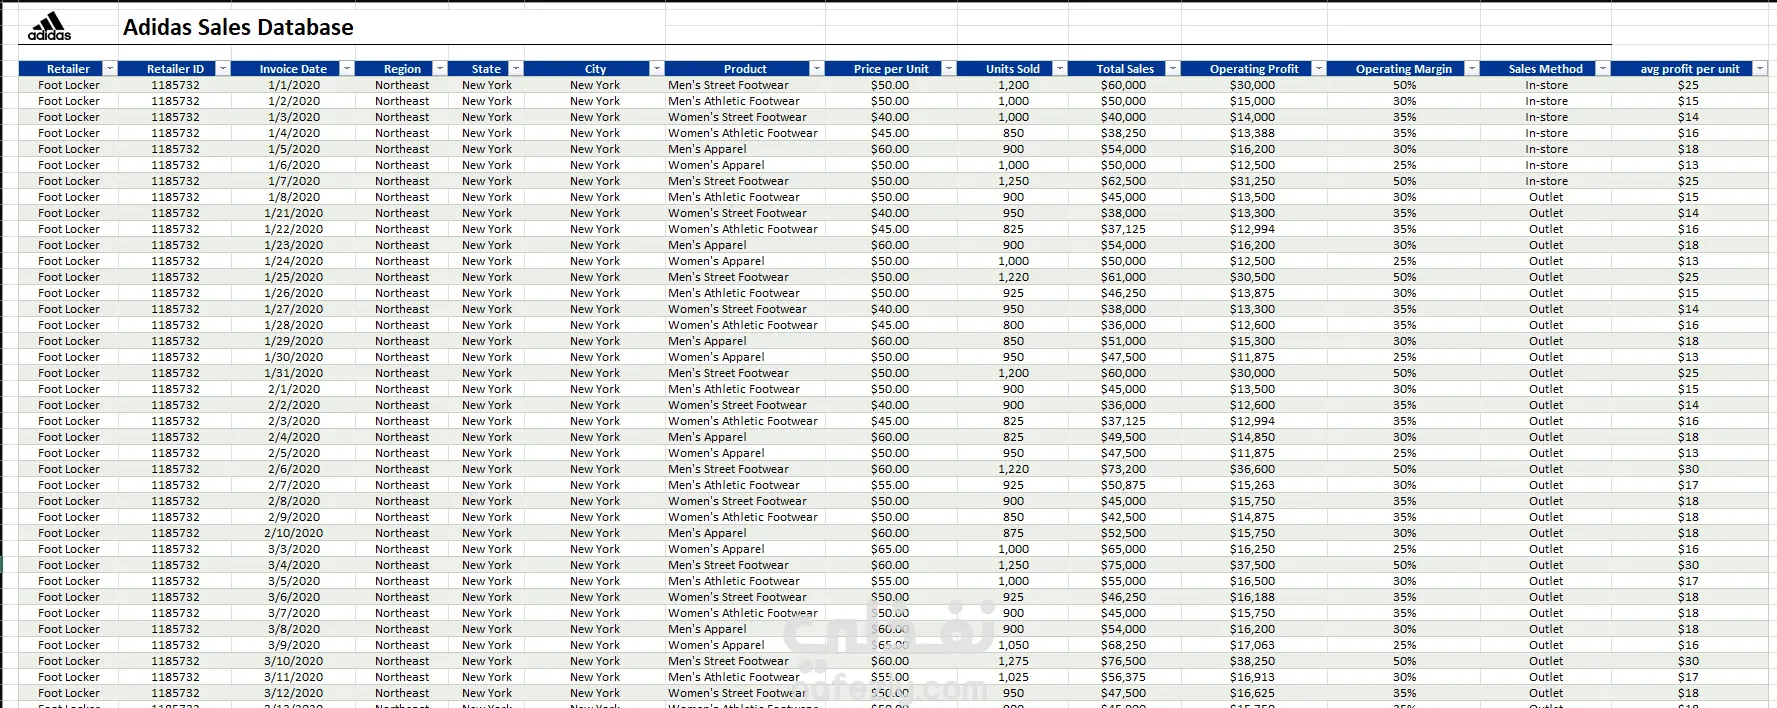This screenshot has height=708, width=1777.
Task: Select the avg profit cell $30 in the 2/6/2020 row
Action: (x=1688, y=469)
